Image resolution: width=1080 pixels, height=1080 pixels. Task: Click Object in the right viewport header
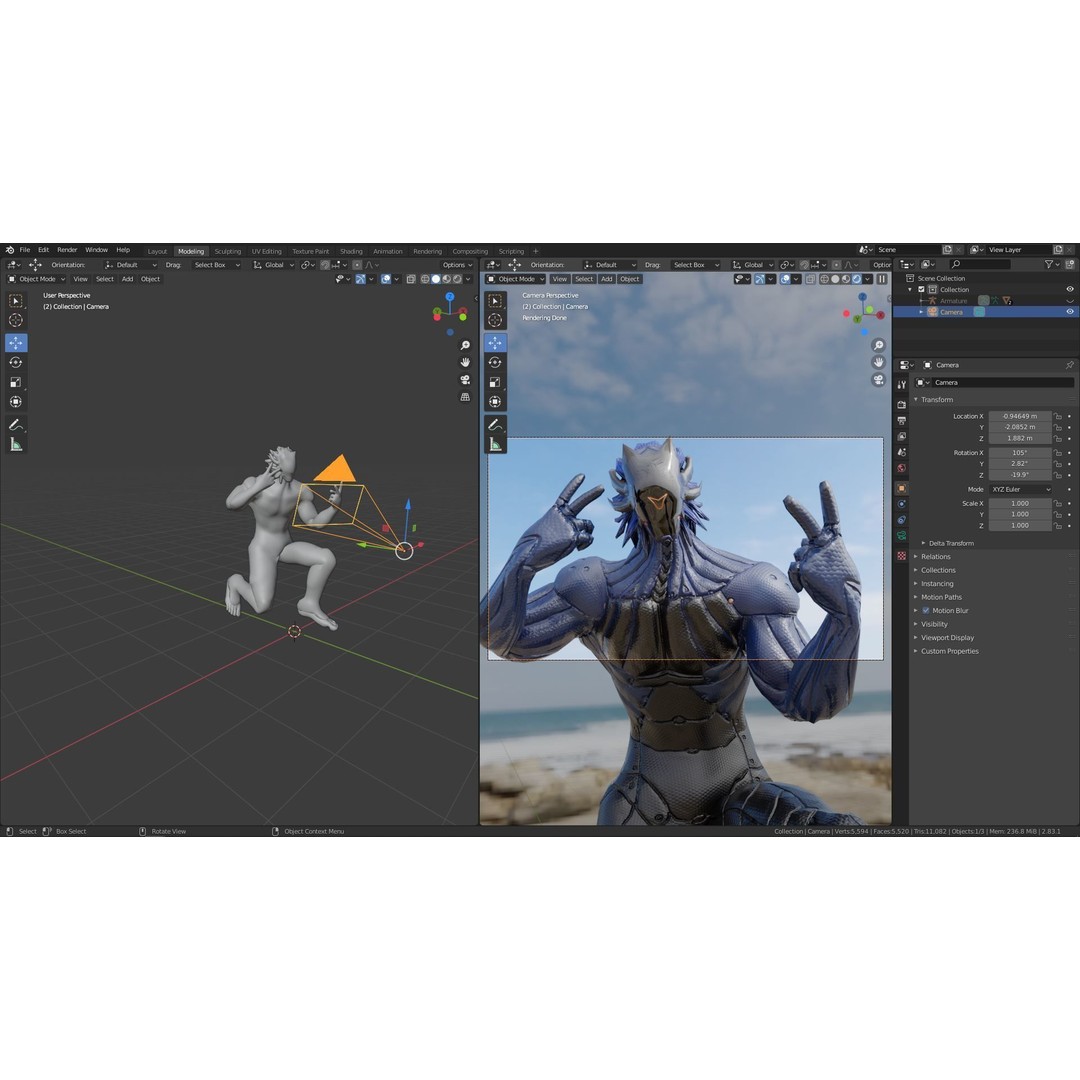click(630, 280)
